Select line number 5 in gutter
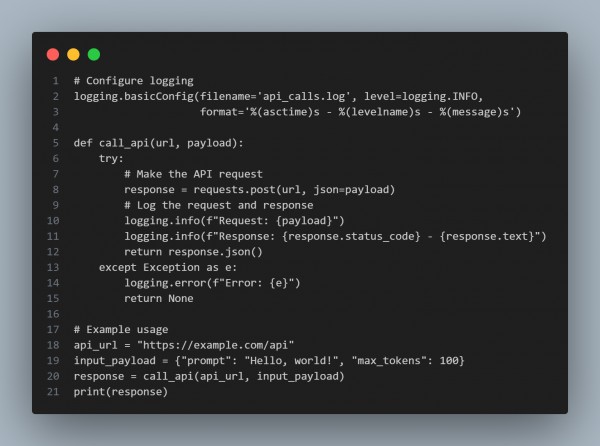Image resolution: width=600 pixels, height=446 pixels. [56, 143]
